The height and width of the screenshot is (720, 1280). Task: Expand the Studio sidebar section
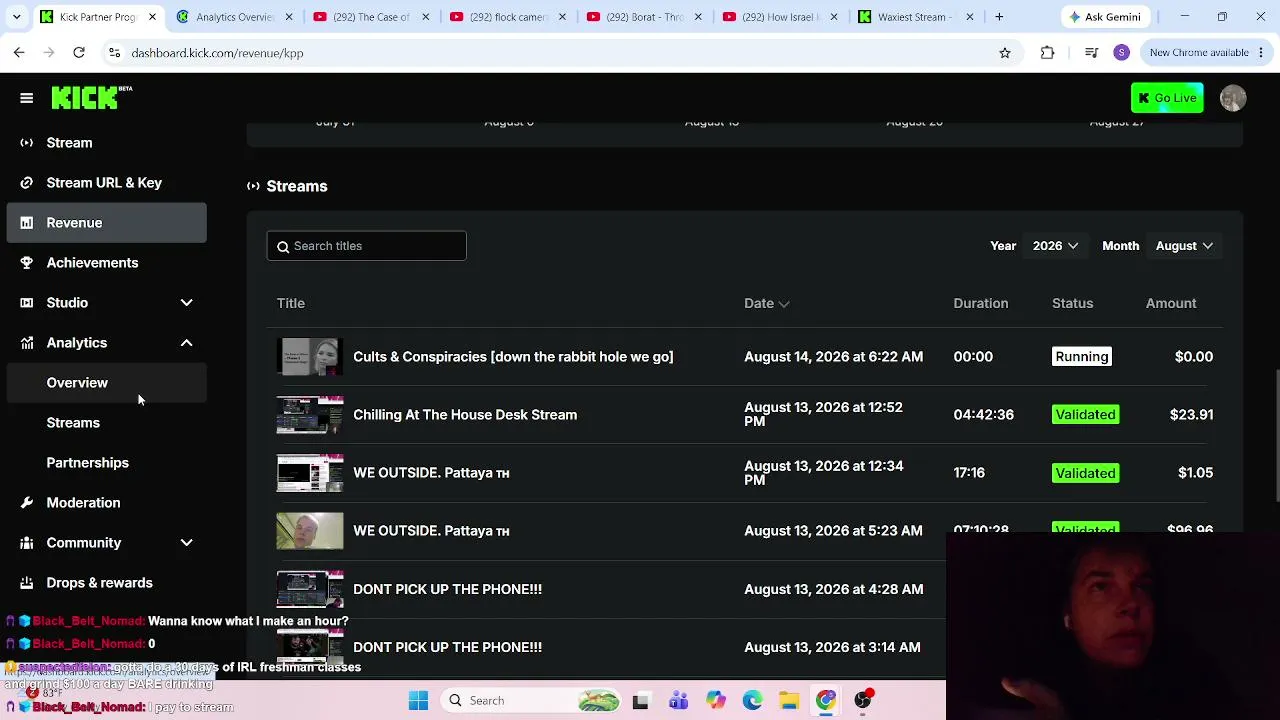(x=186, y=303)
